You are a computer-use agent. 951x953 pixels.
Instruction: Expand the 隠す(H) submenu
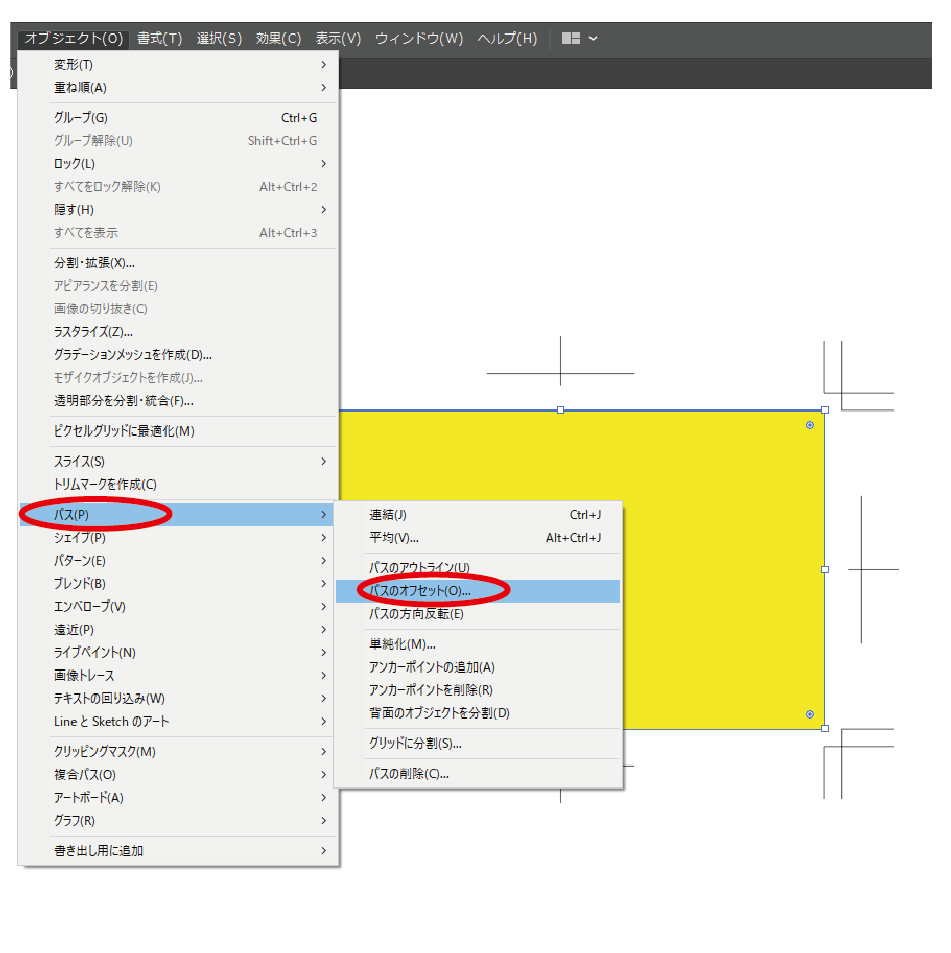178,210
